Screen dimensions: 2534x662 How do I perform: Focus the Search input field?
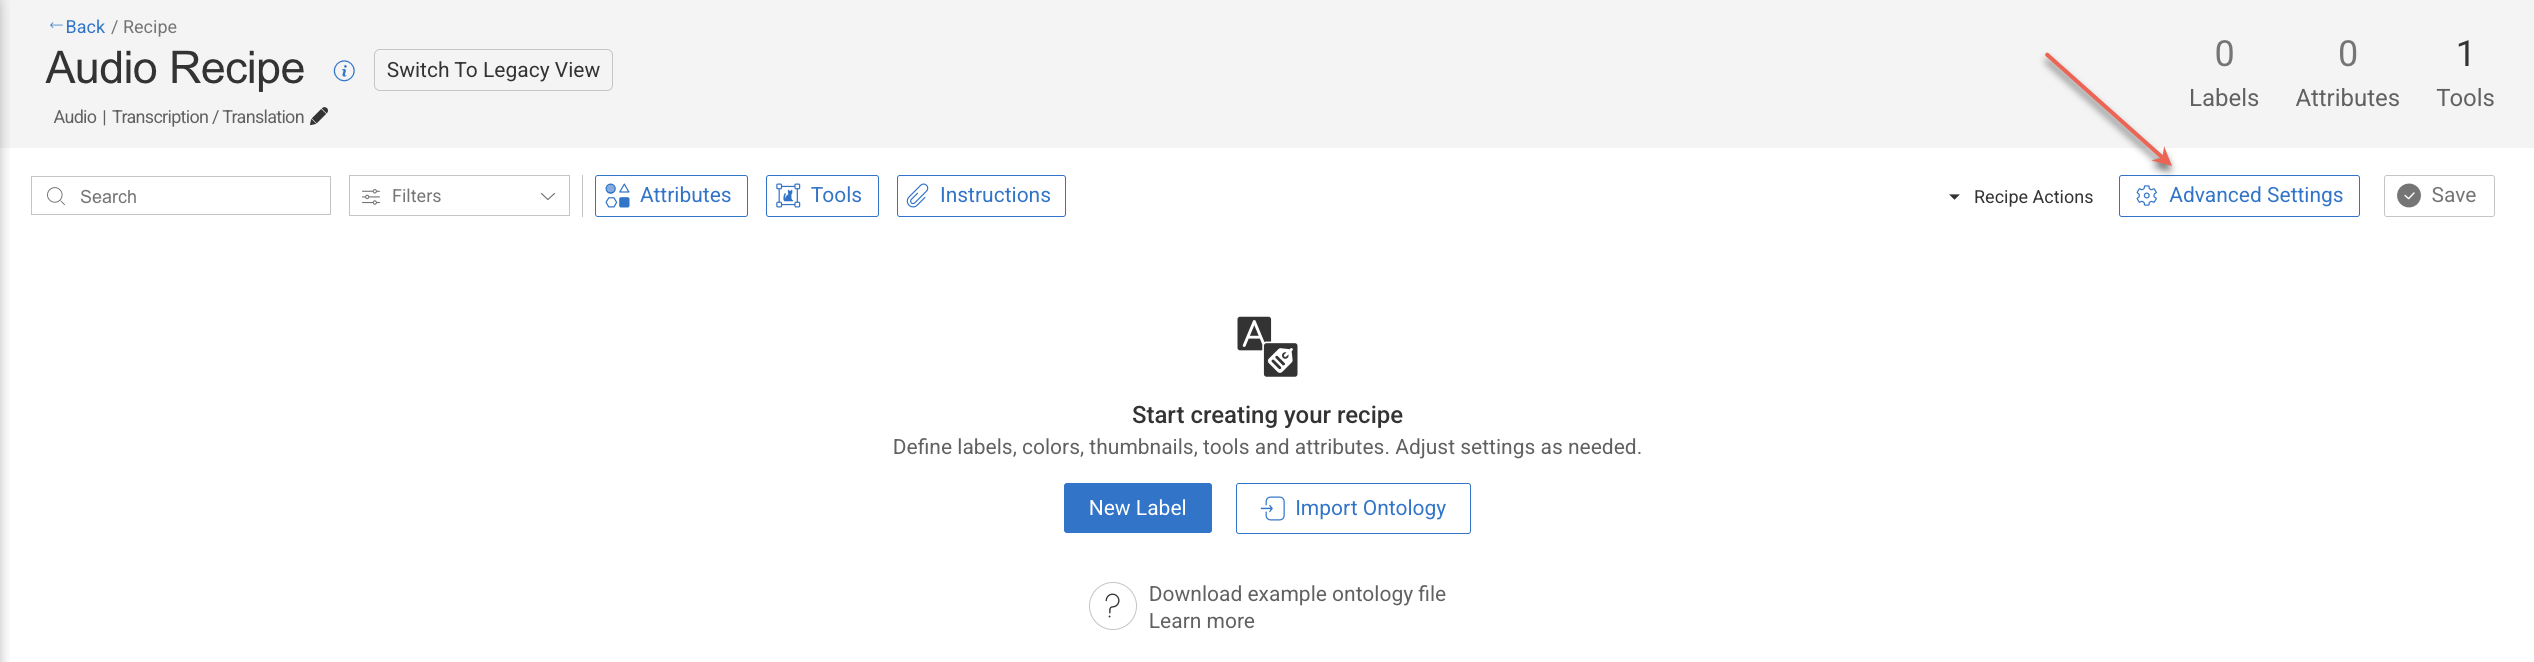coord(181,196)
